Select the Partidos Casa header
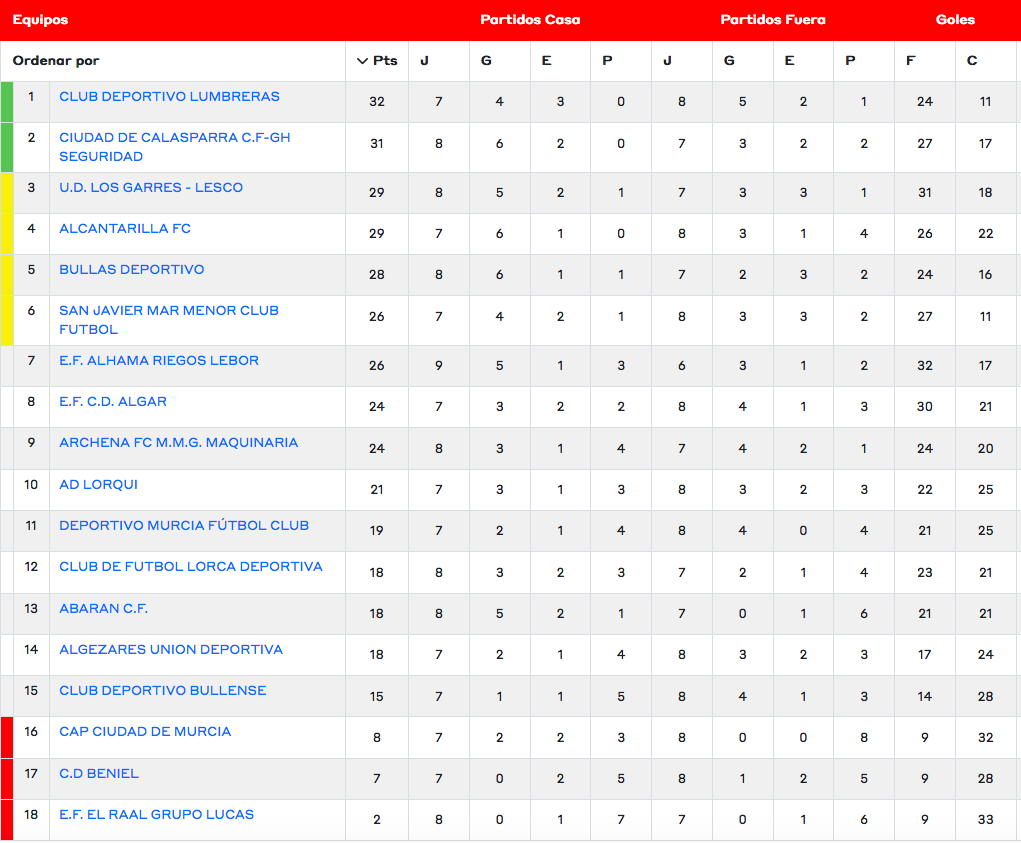The image size is (1021, 843). click(x=530, y=20)
